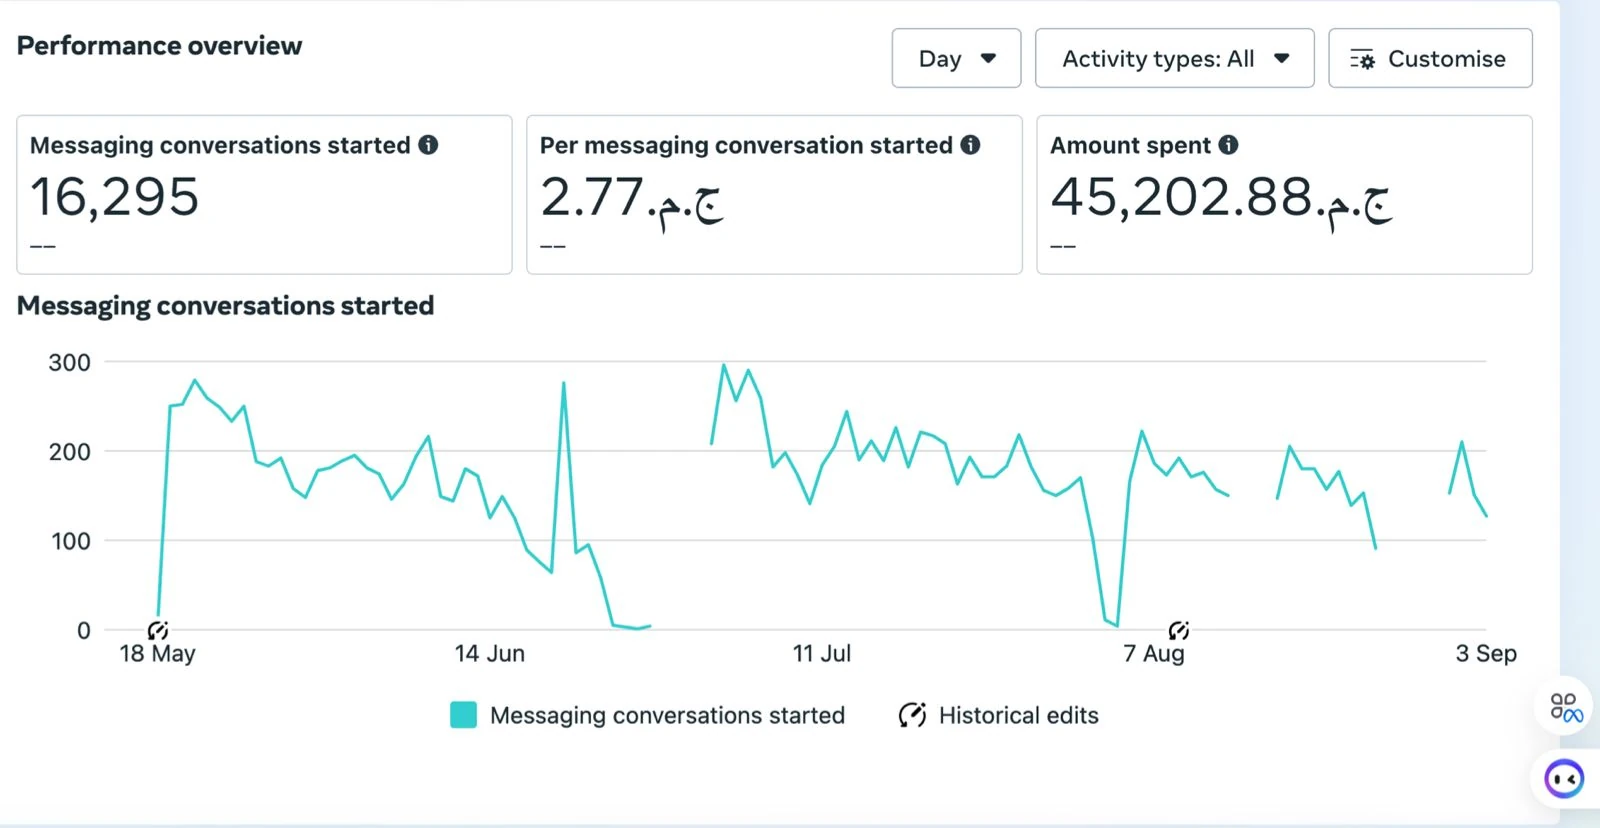The height and width of the screenshot is (828, 1600).
Task: Select the Amount spent metric card
Action: [1284, 195]
